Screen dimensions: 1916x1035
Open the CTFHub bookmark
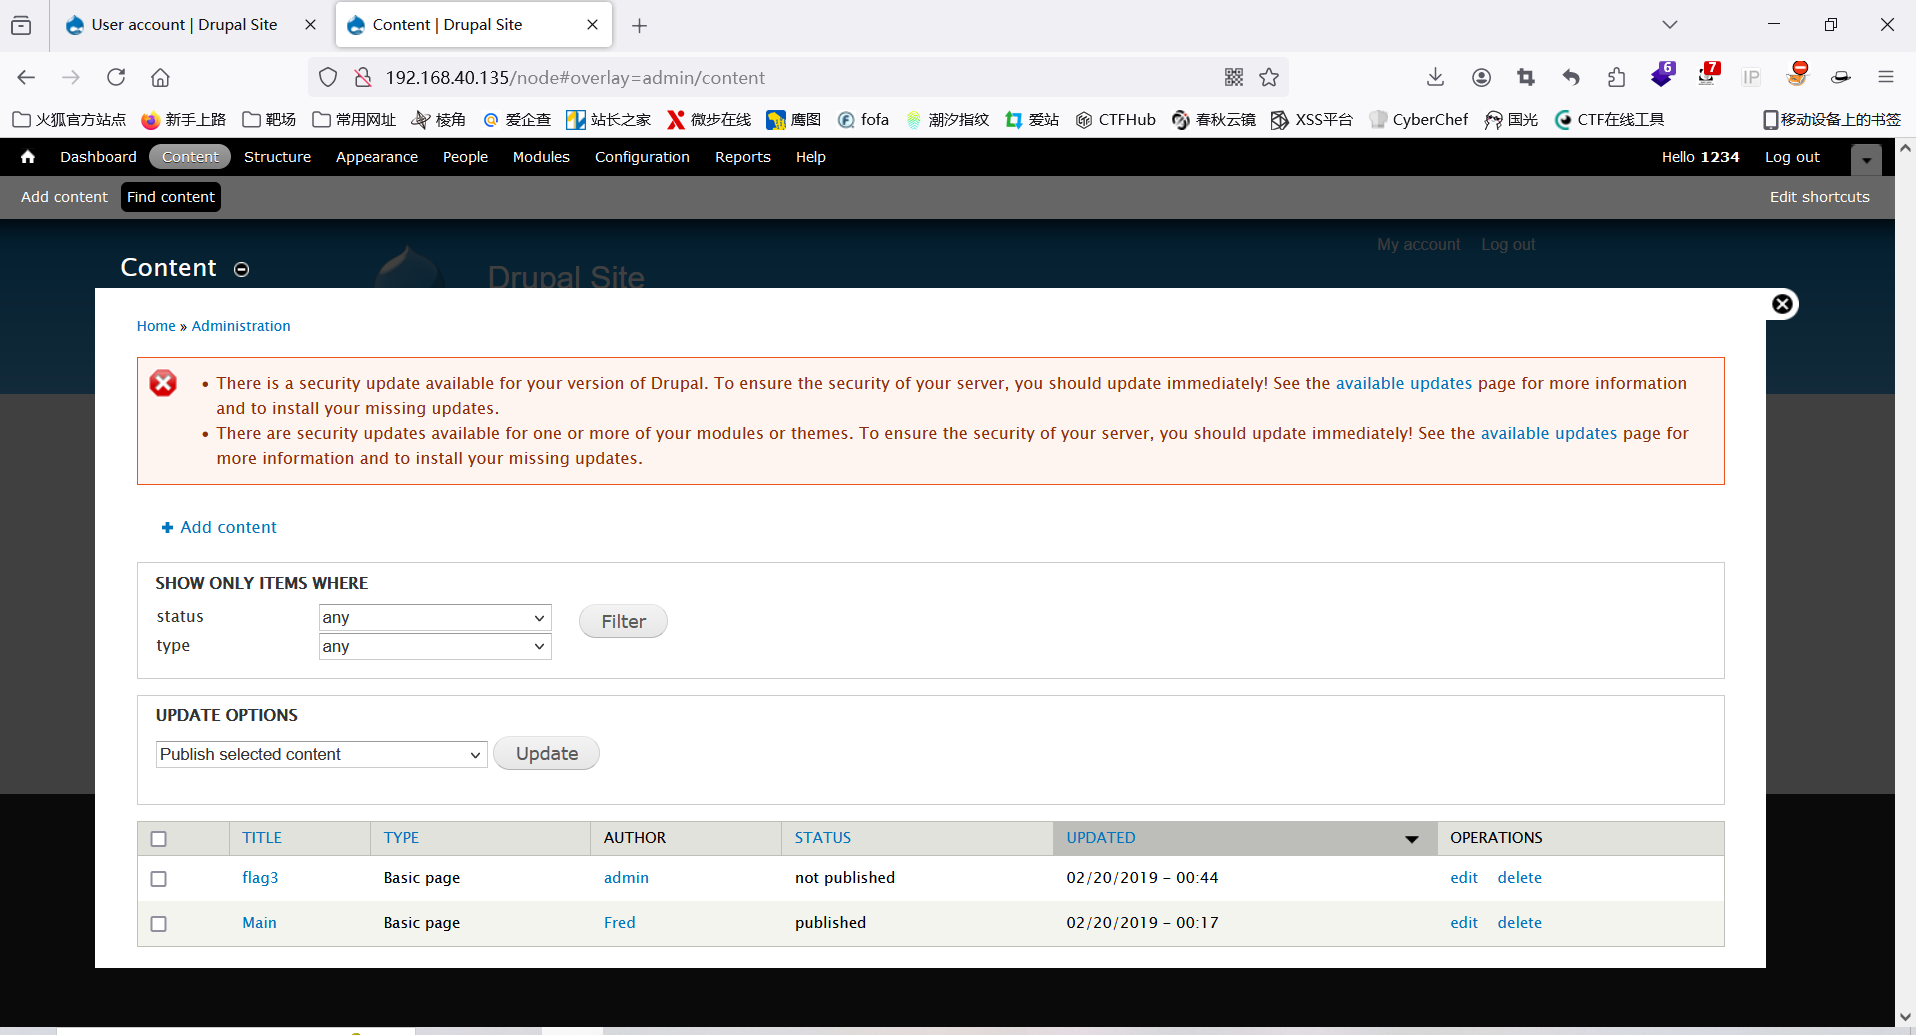1115,120
